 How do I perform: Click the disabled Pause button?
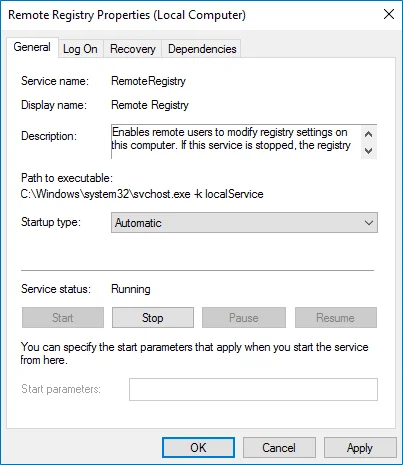[244, 318]
